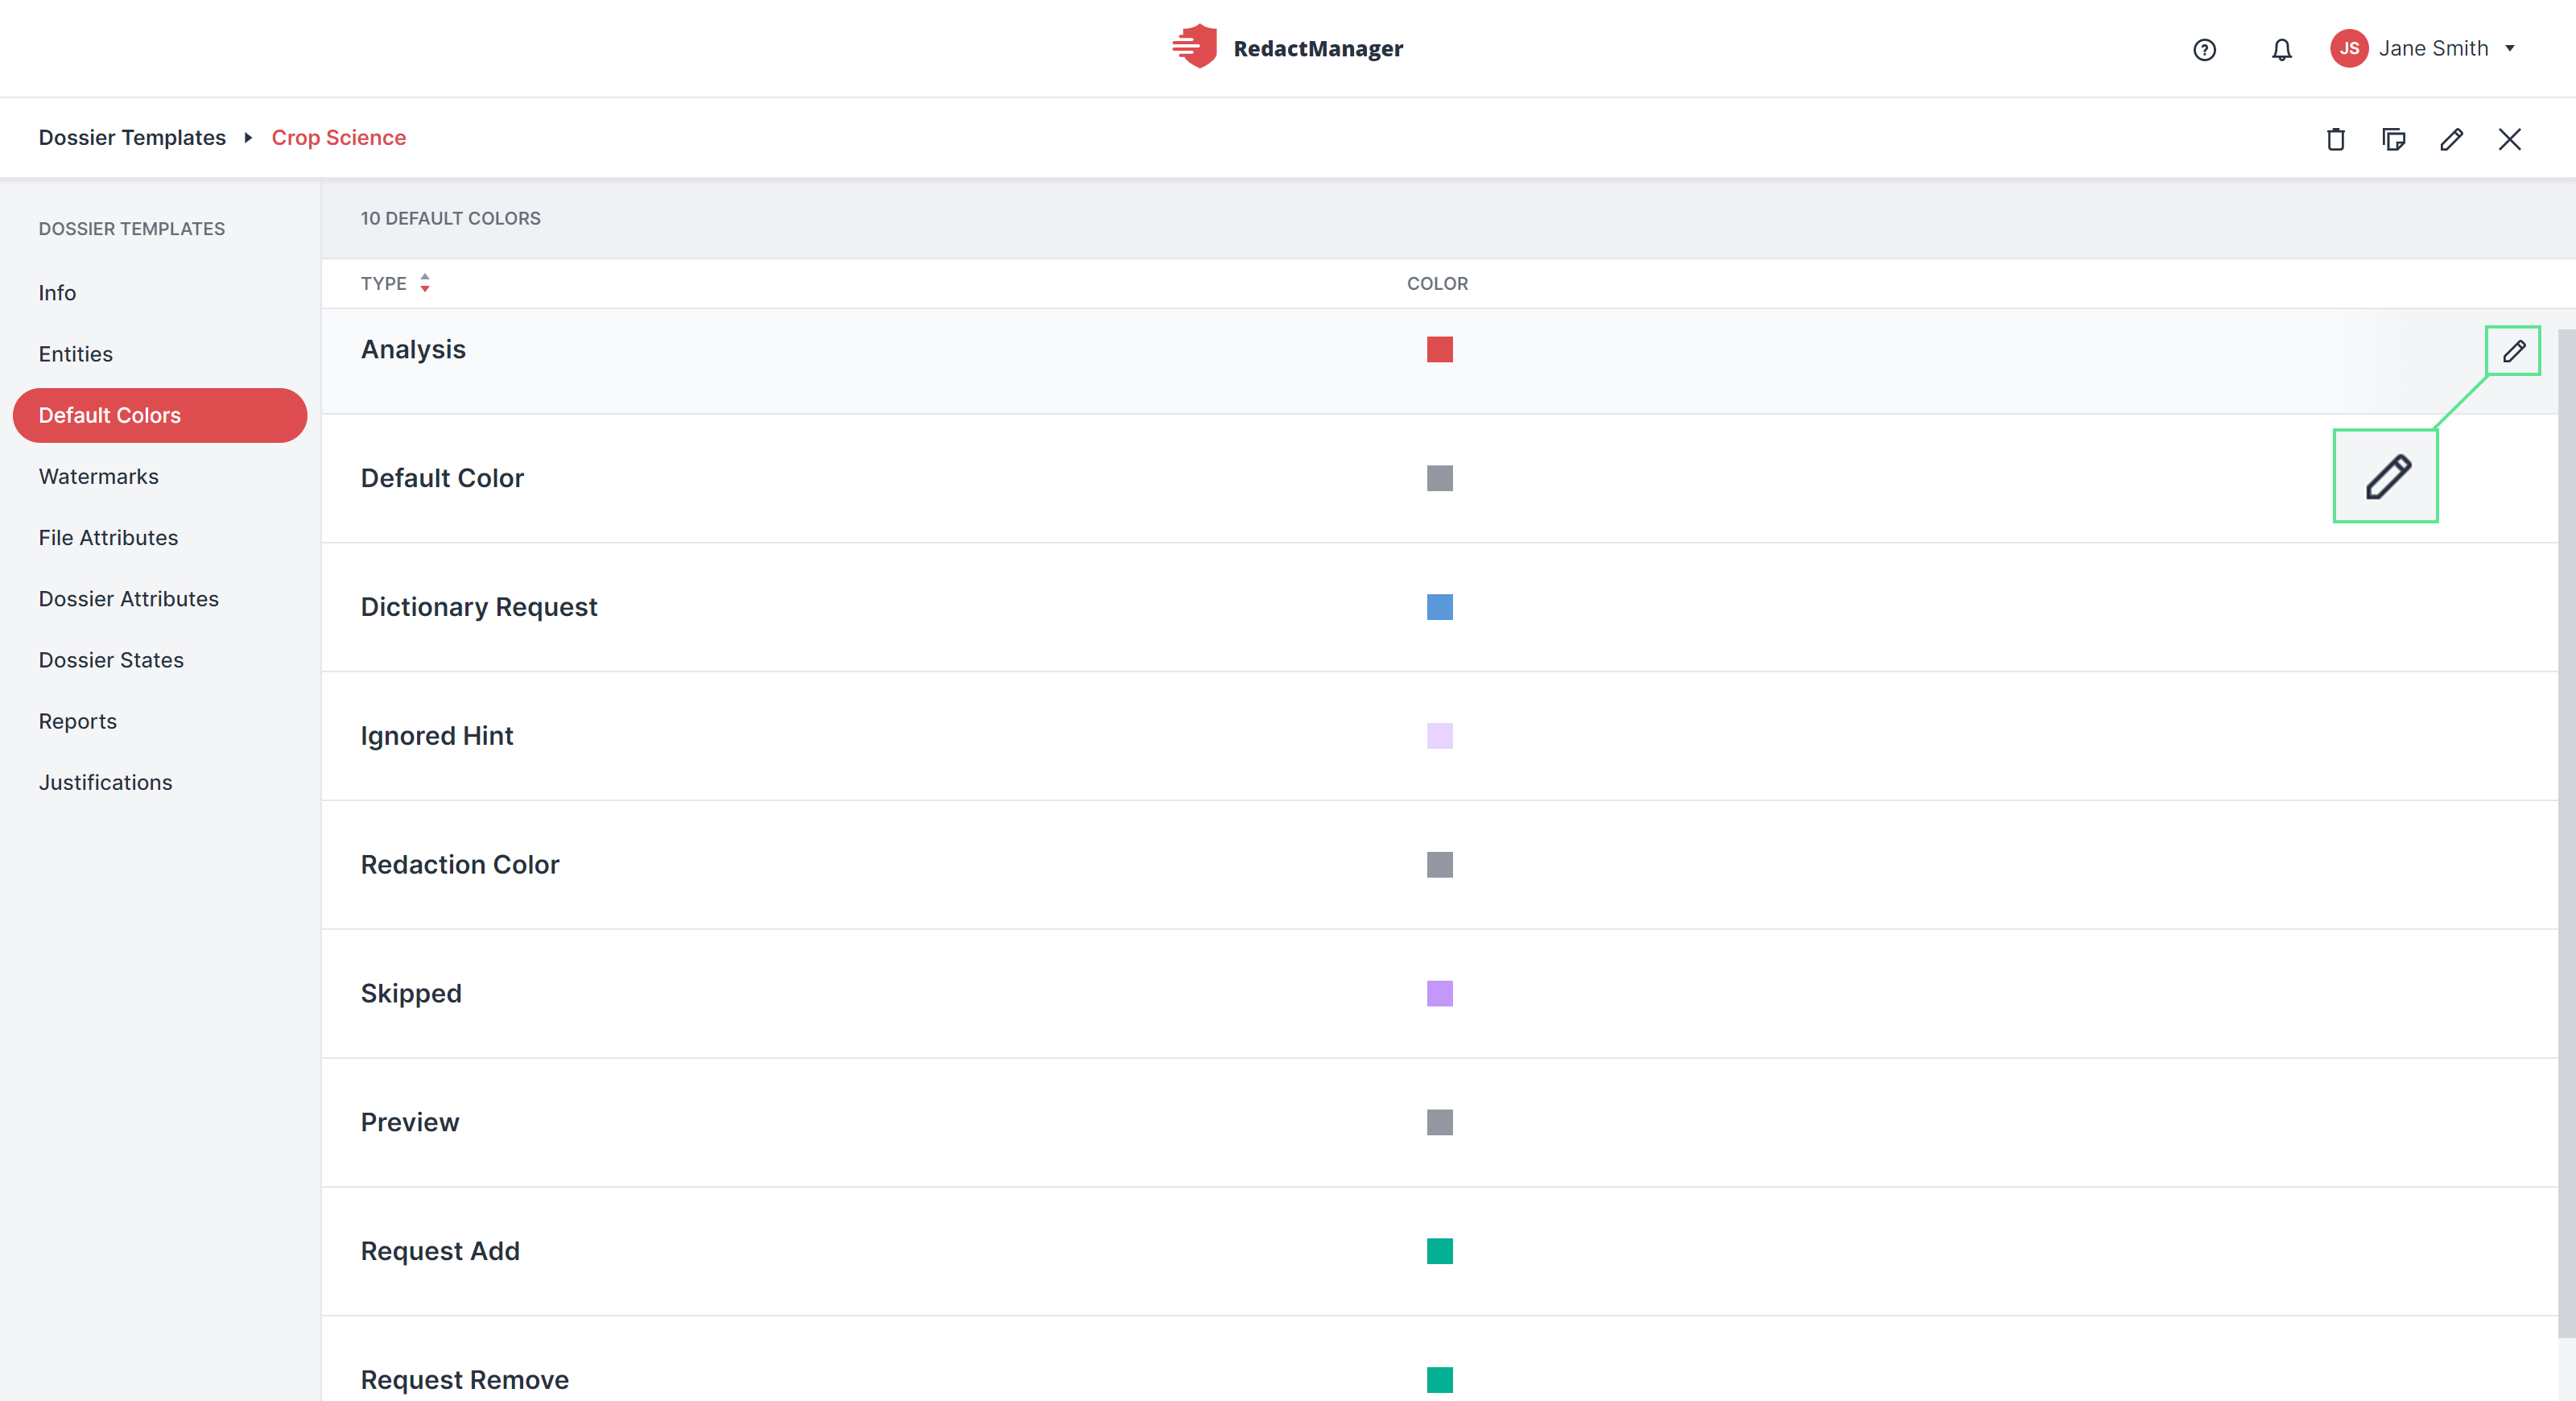
Task: Click the gray Preview swatch
Action: click(x=1439, y=1122)
